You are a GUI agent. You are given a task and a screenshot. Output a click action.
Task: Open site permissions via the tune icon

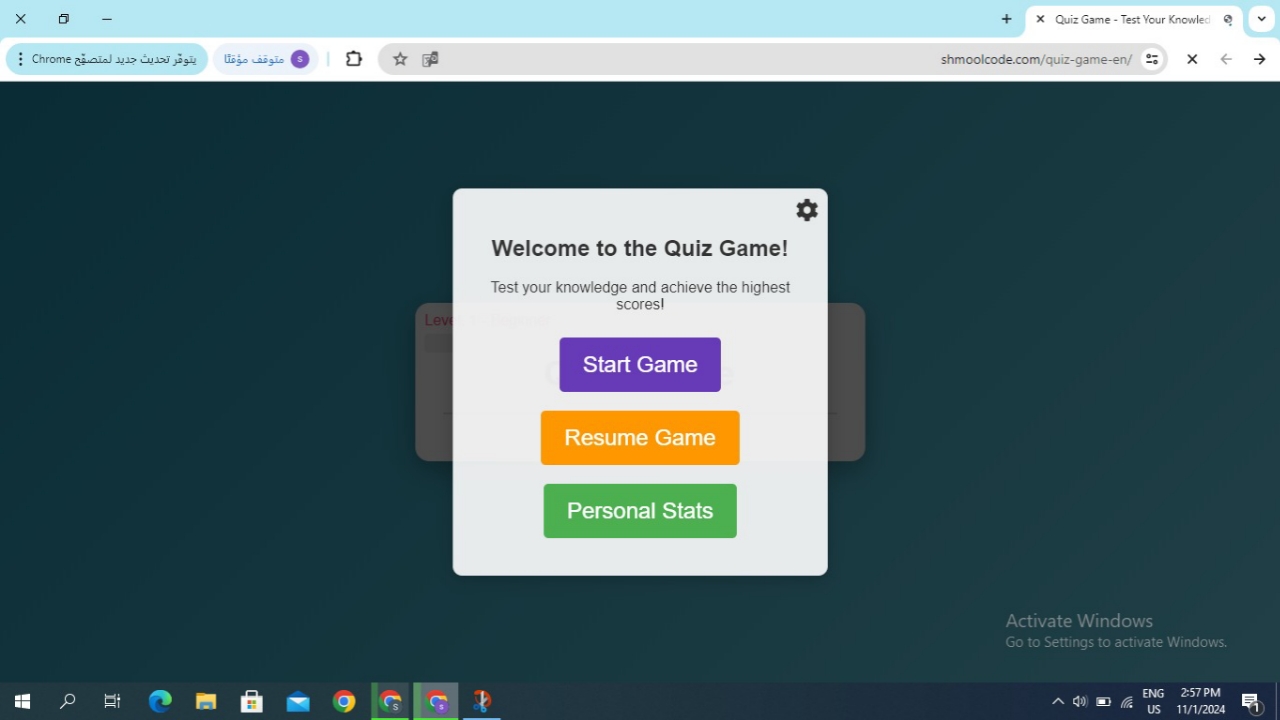coord(1151,59)
